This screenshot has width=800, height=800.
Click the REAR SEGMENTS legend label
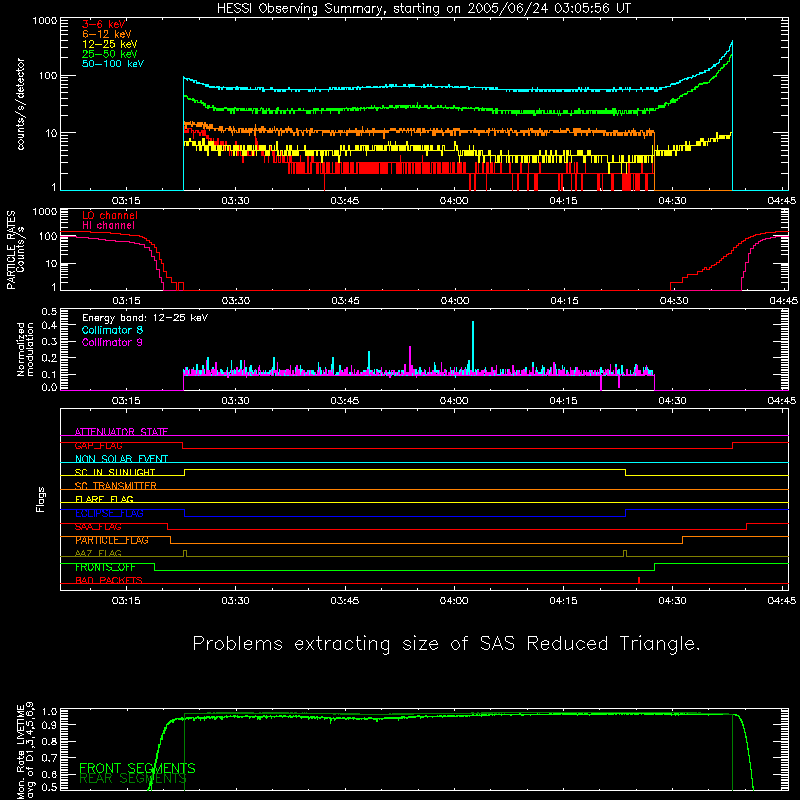coord(133,779)
